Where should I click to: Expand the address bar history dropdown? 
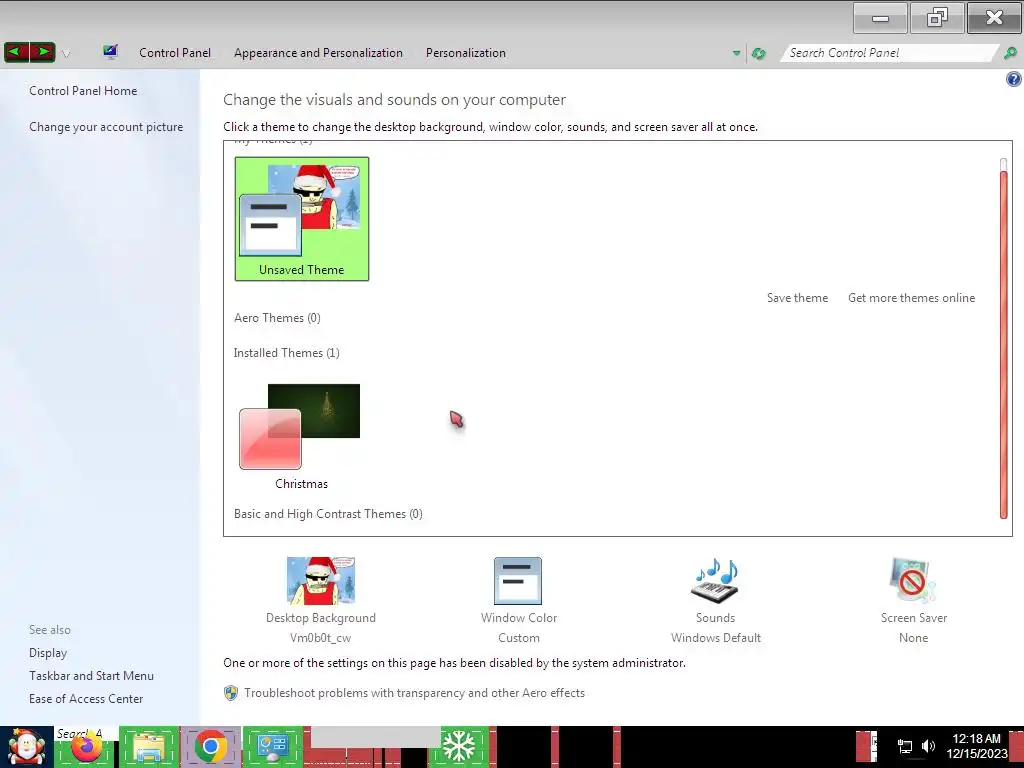[737, 54]
